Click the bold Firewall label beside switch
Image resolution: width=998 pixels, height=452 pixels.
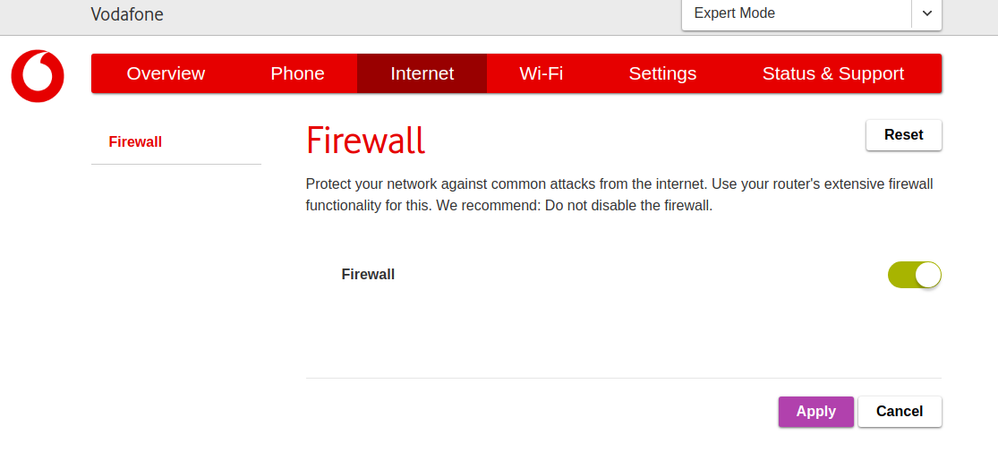coord(368,274)
